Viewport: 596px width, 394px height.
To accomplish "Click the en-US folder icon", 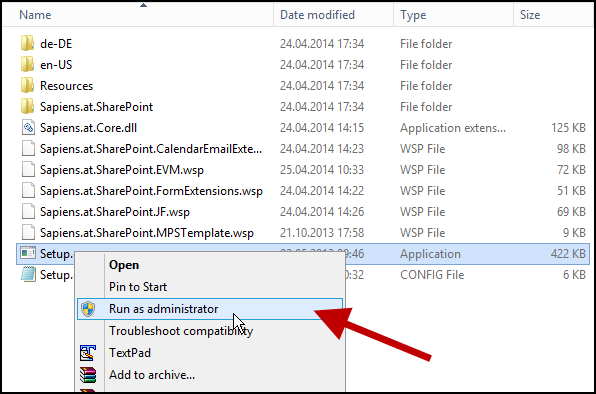I will (x=27, y=64).
